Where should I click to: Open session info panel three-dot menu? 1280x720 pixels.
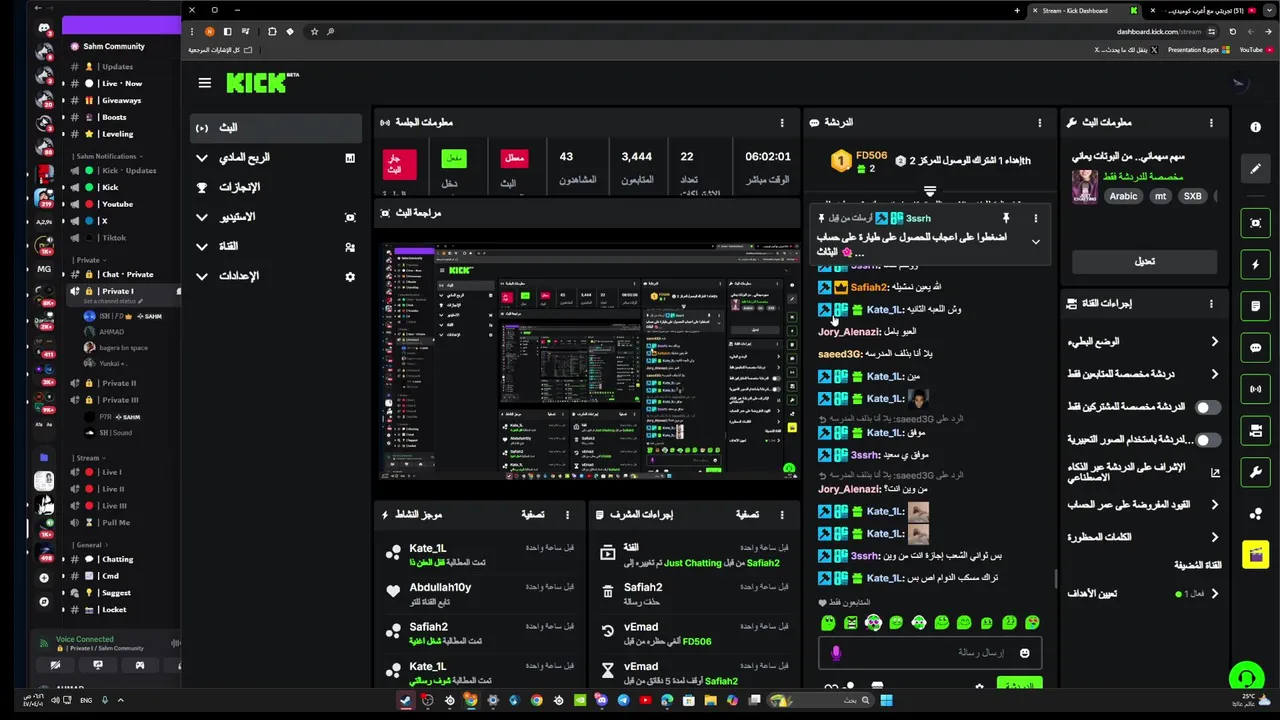[x=782, y=122]
